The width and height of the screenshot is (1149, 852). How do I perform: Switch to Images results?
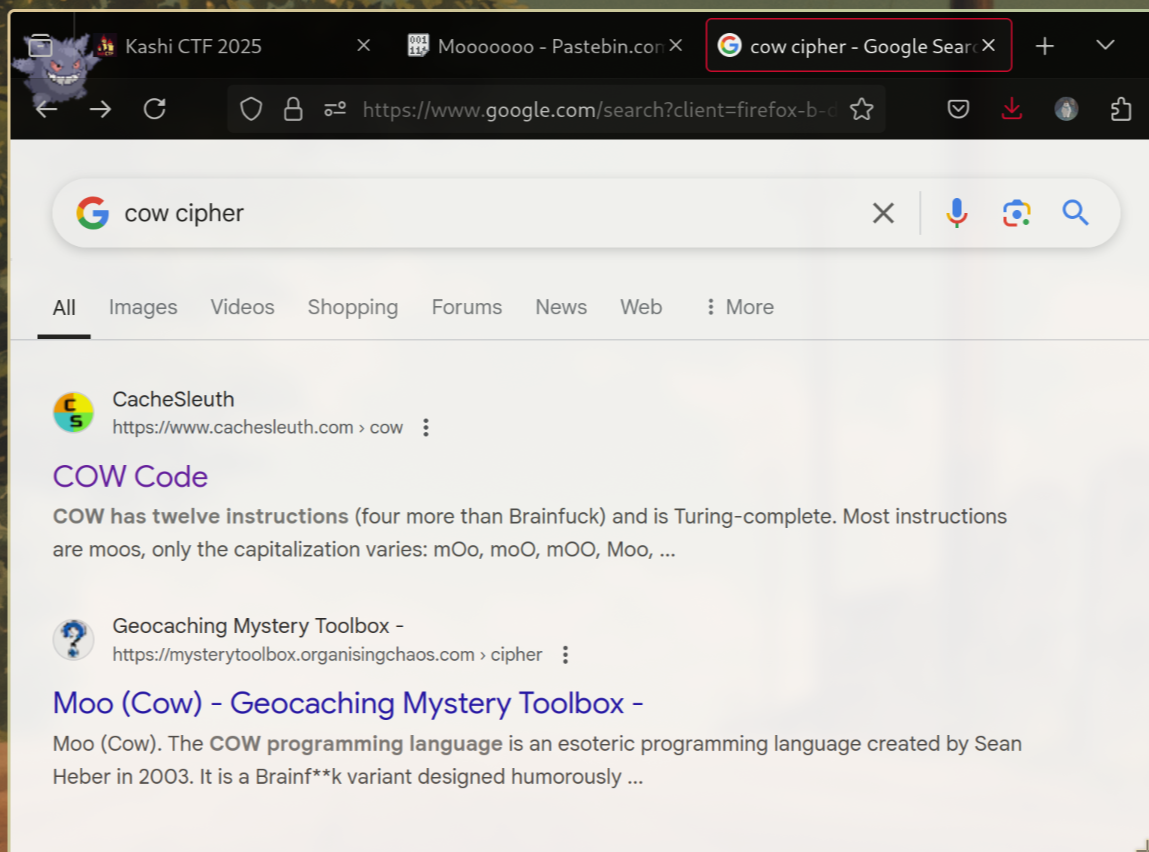coord(143,308)
